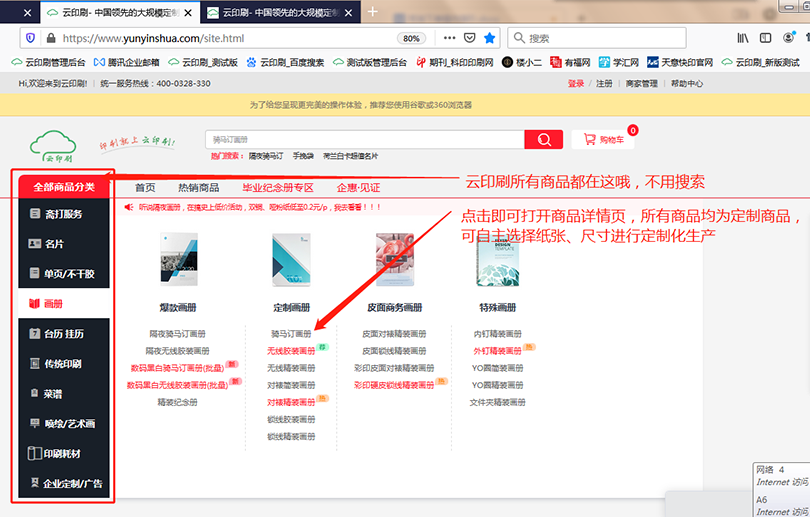Switch to the 热销商品 tab
Image resolution: width=810 pixels, height=517 pixels.
point(198,187)
